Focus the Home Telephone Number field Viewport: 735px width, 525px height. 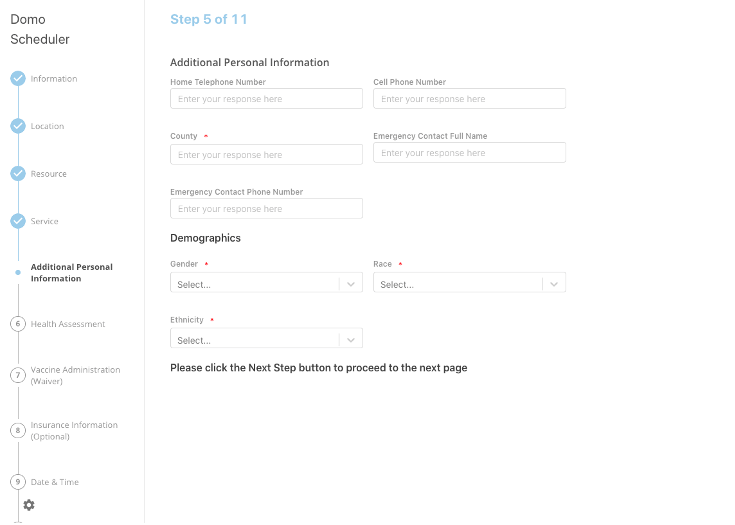coord(266,98)
